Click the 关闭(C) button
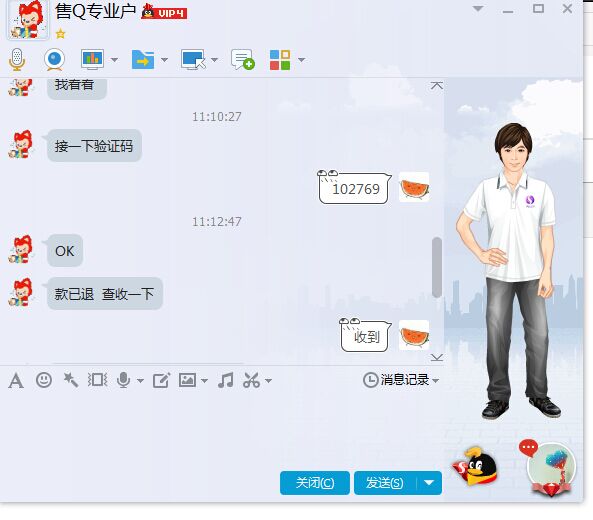This screenshot has width=593, height=520. [315, 483]
